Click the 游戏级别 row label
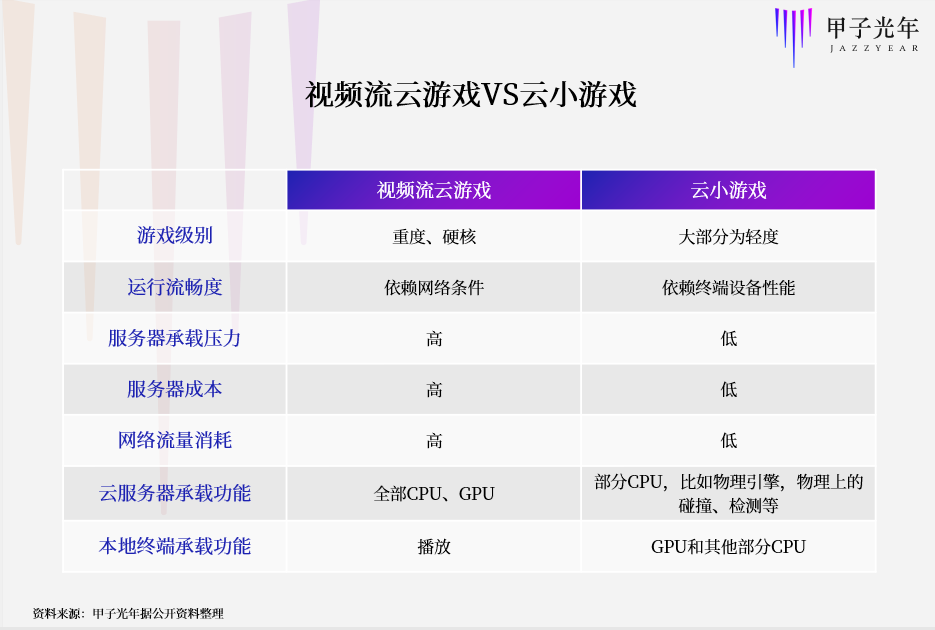Screen dimensions: 935x630 pos(173,235)
